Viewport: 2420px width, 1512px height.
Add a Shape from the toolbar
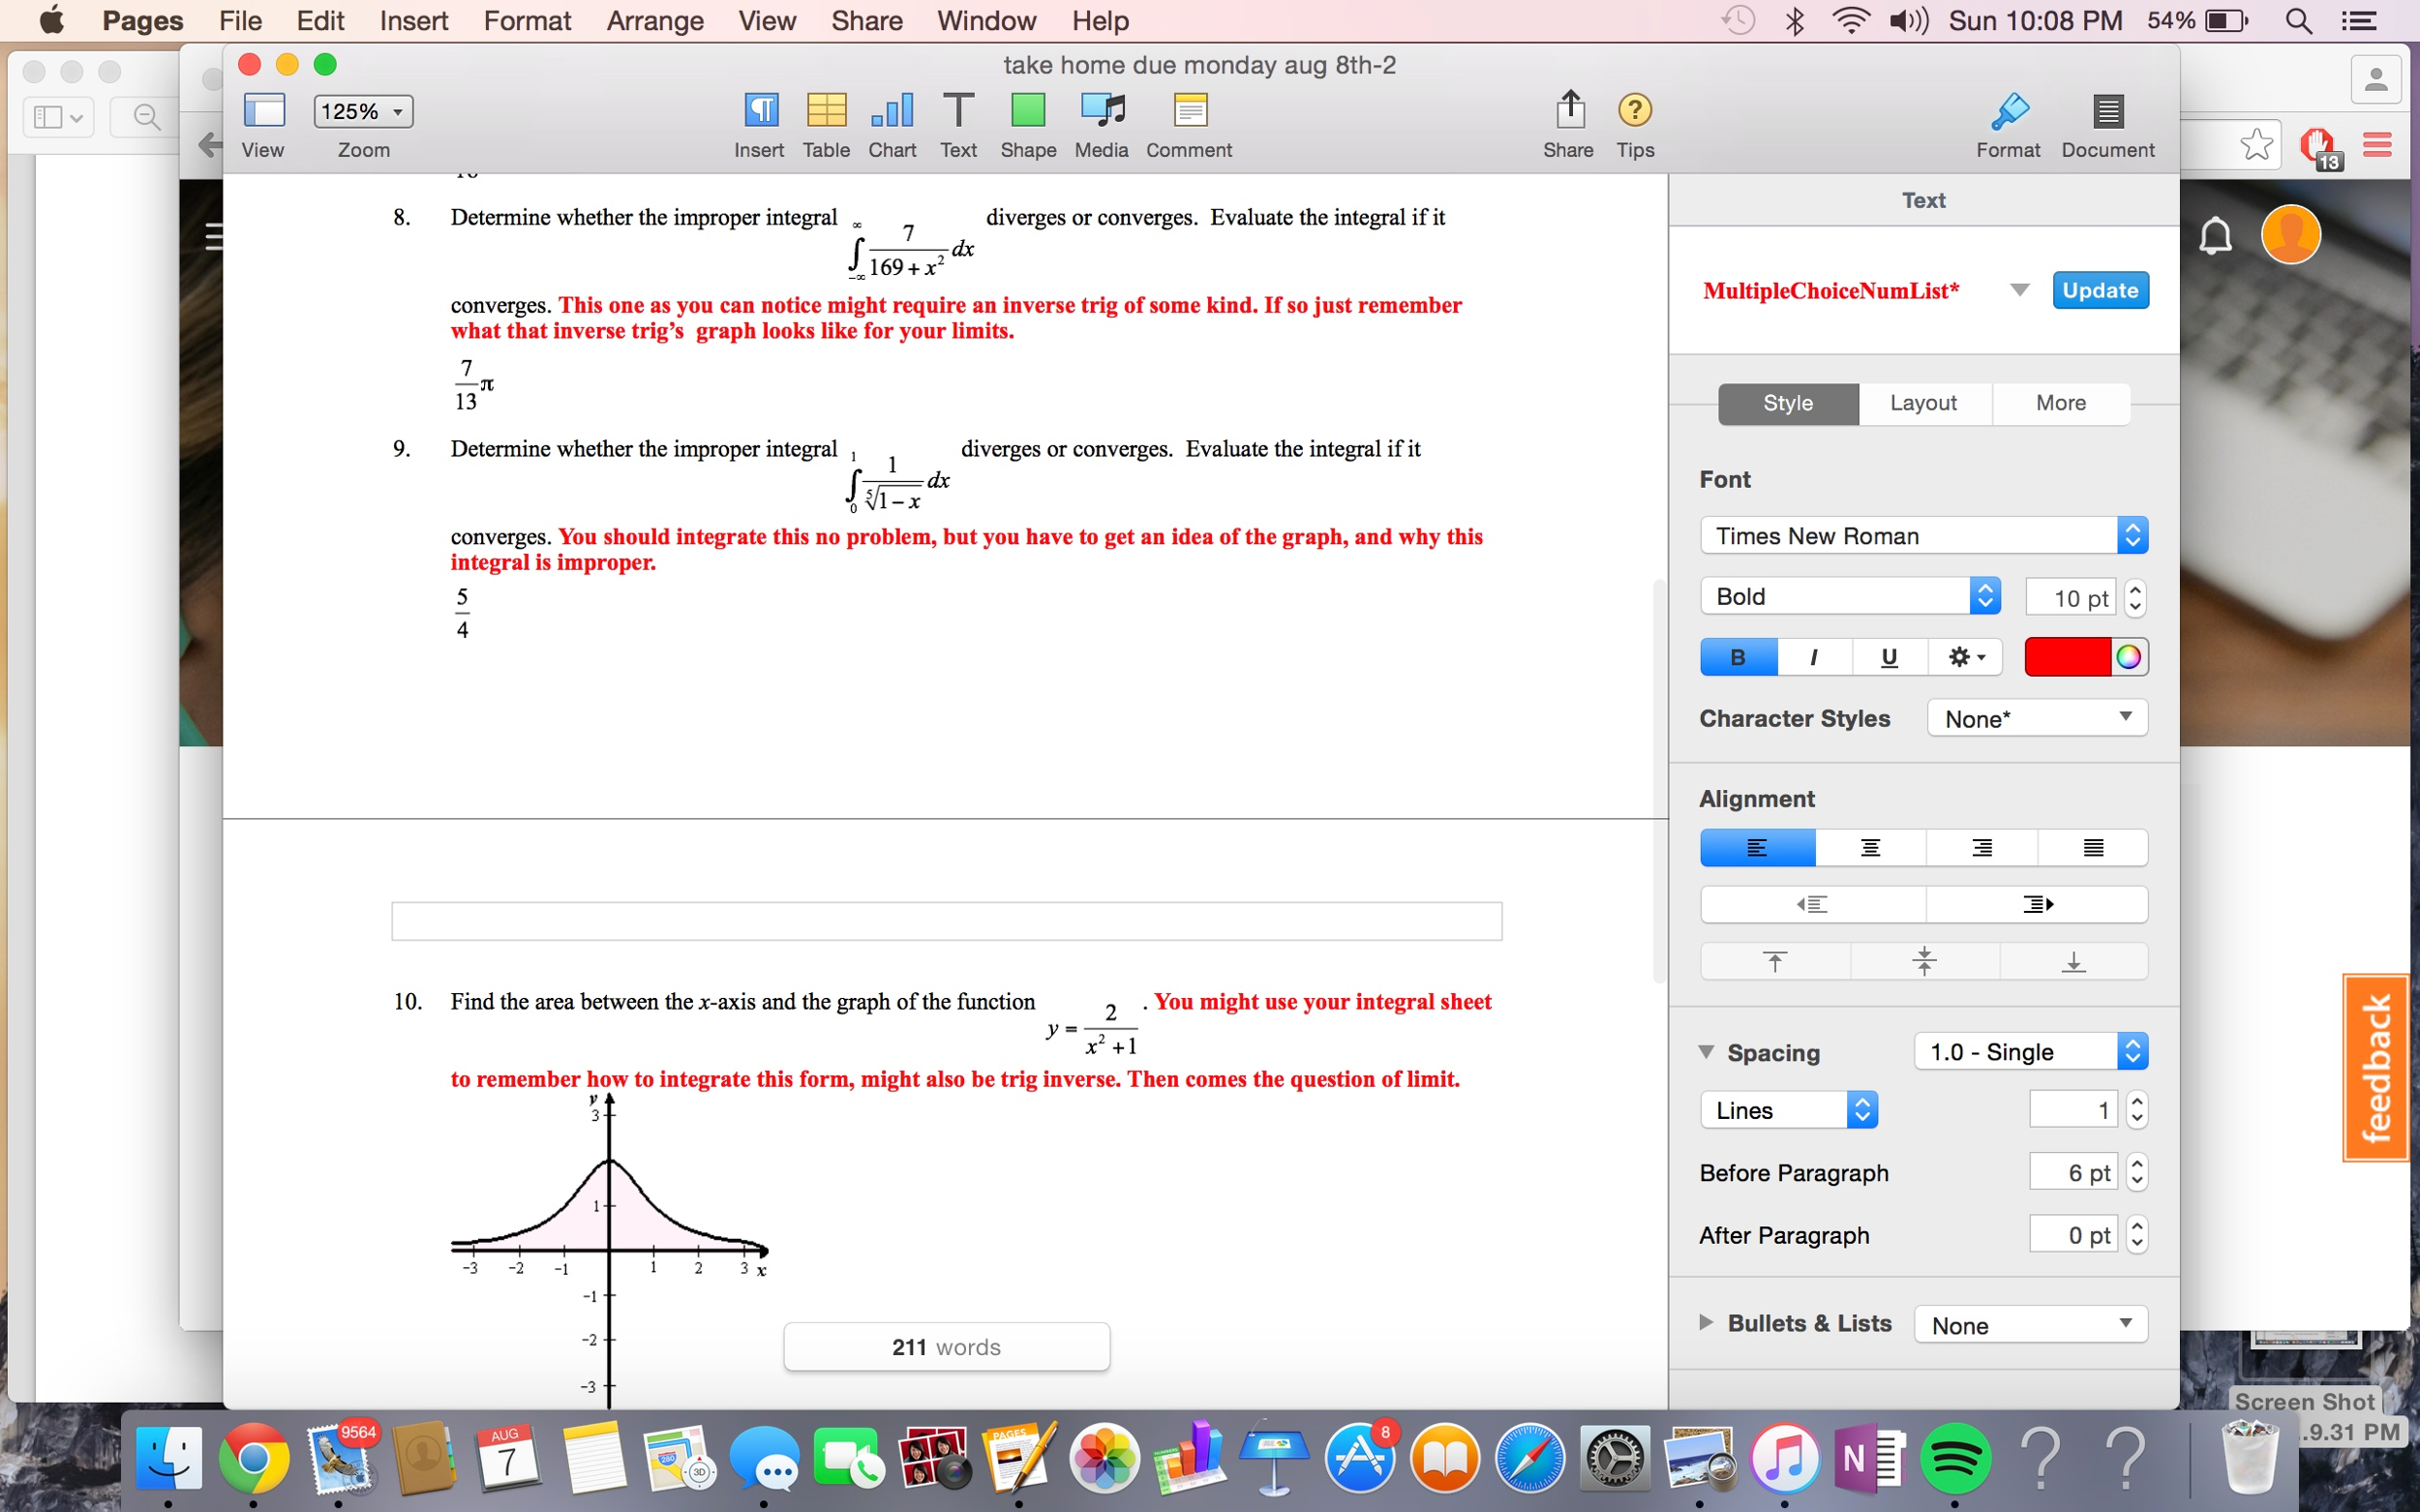1028,110
